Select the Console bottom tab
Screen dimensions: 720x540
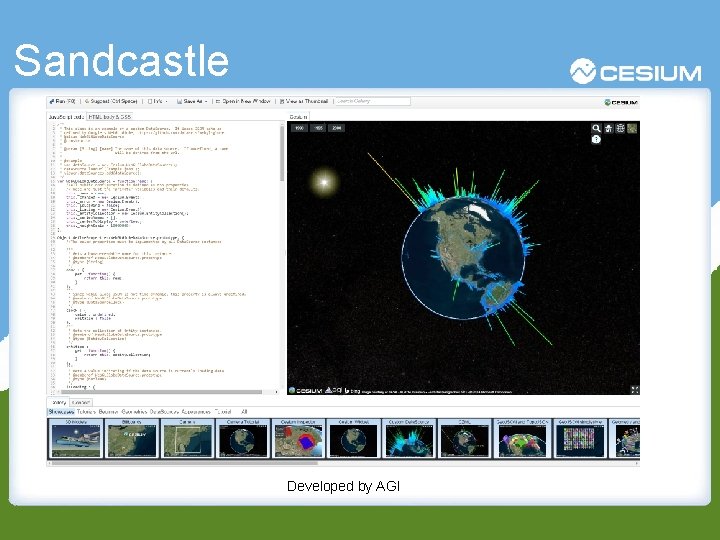click(x=81, y=402)
